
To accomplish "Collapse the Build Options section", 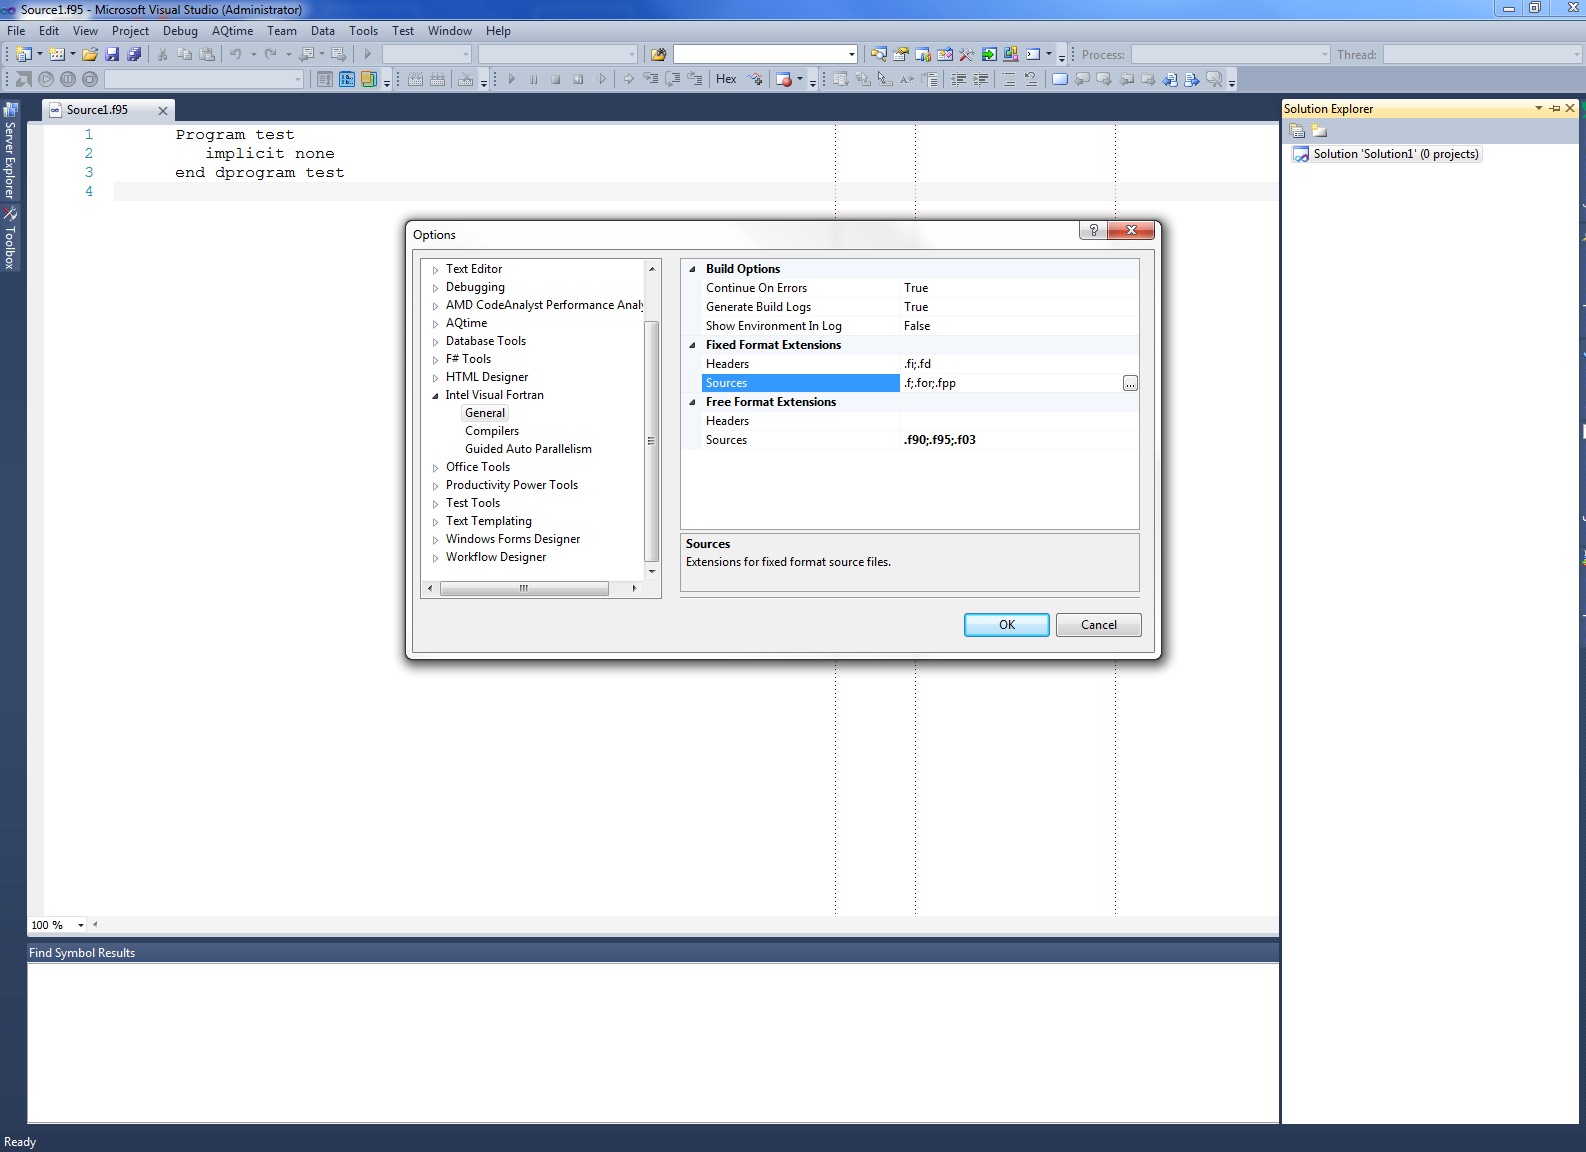I will [x=692, y=269].
